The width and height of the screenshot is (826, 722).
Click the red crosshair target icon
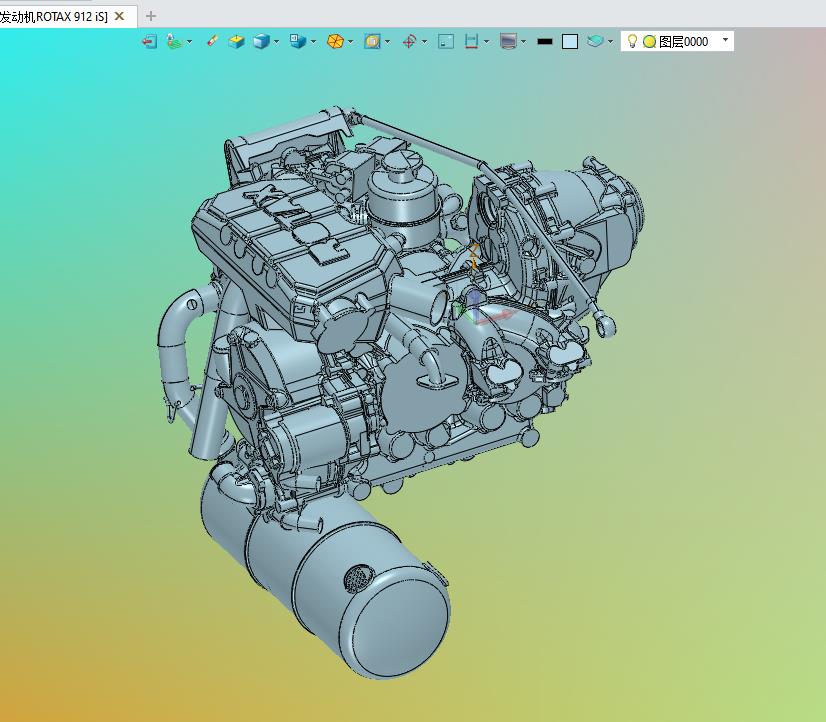pyautogui.click(x=409, y=41)
